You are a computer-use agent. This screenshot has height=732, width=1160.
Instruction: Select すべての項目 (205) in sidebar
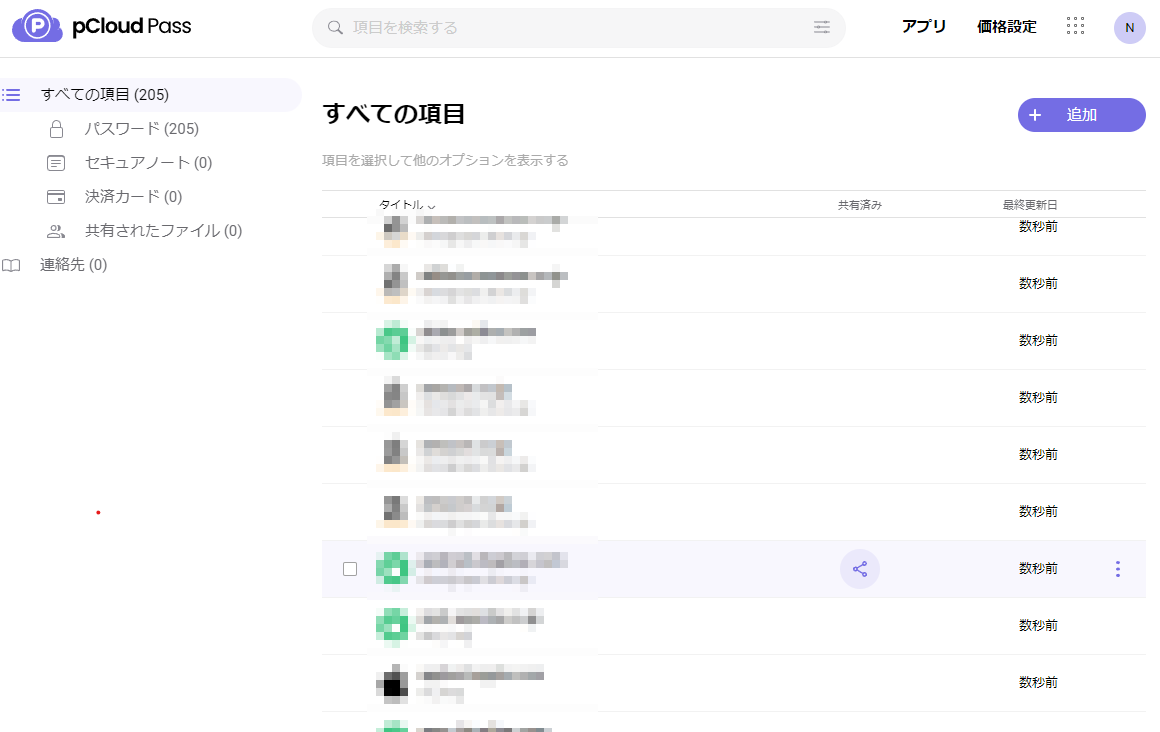[151, 95]
